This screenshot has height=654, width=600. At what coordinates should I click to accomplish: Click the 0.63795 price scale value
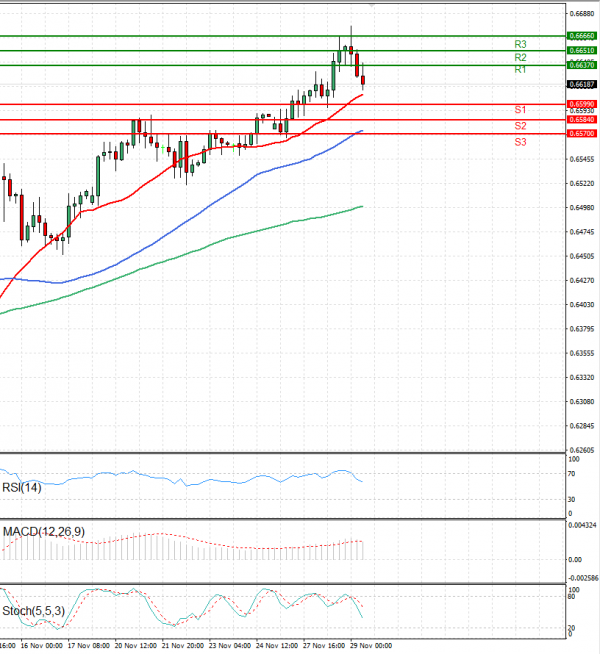[582, 329]
